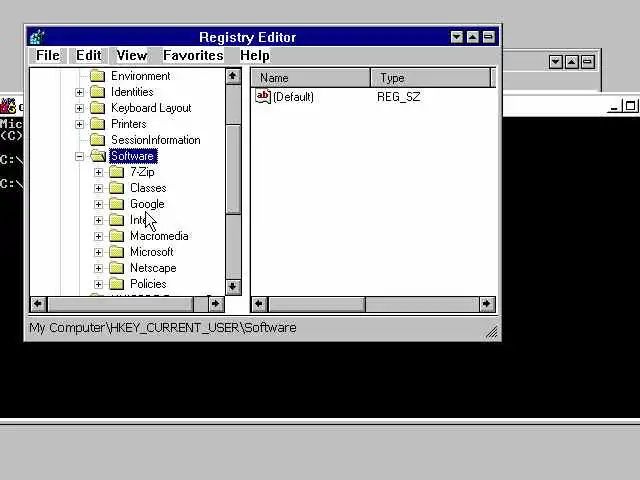Click the tree pane scroll left arrow
The image size is (640, 480).
point(38,304)
